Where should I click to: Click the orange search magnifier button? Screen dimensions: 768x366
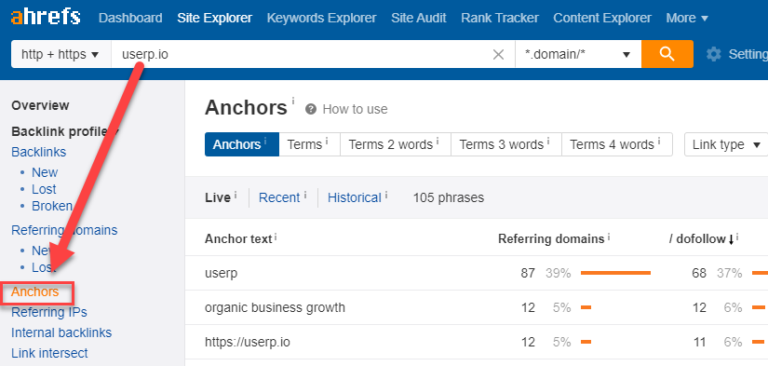667,54
